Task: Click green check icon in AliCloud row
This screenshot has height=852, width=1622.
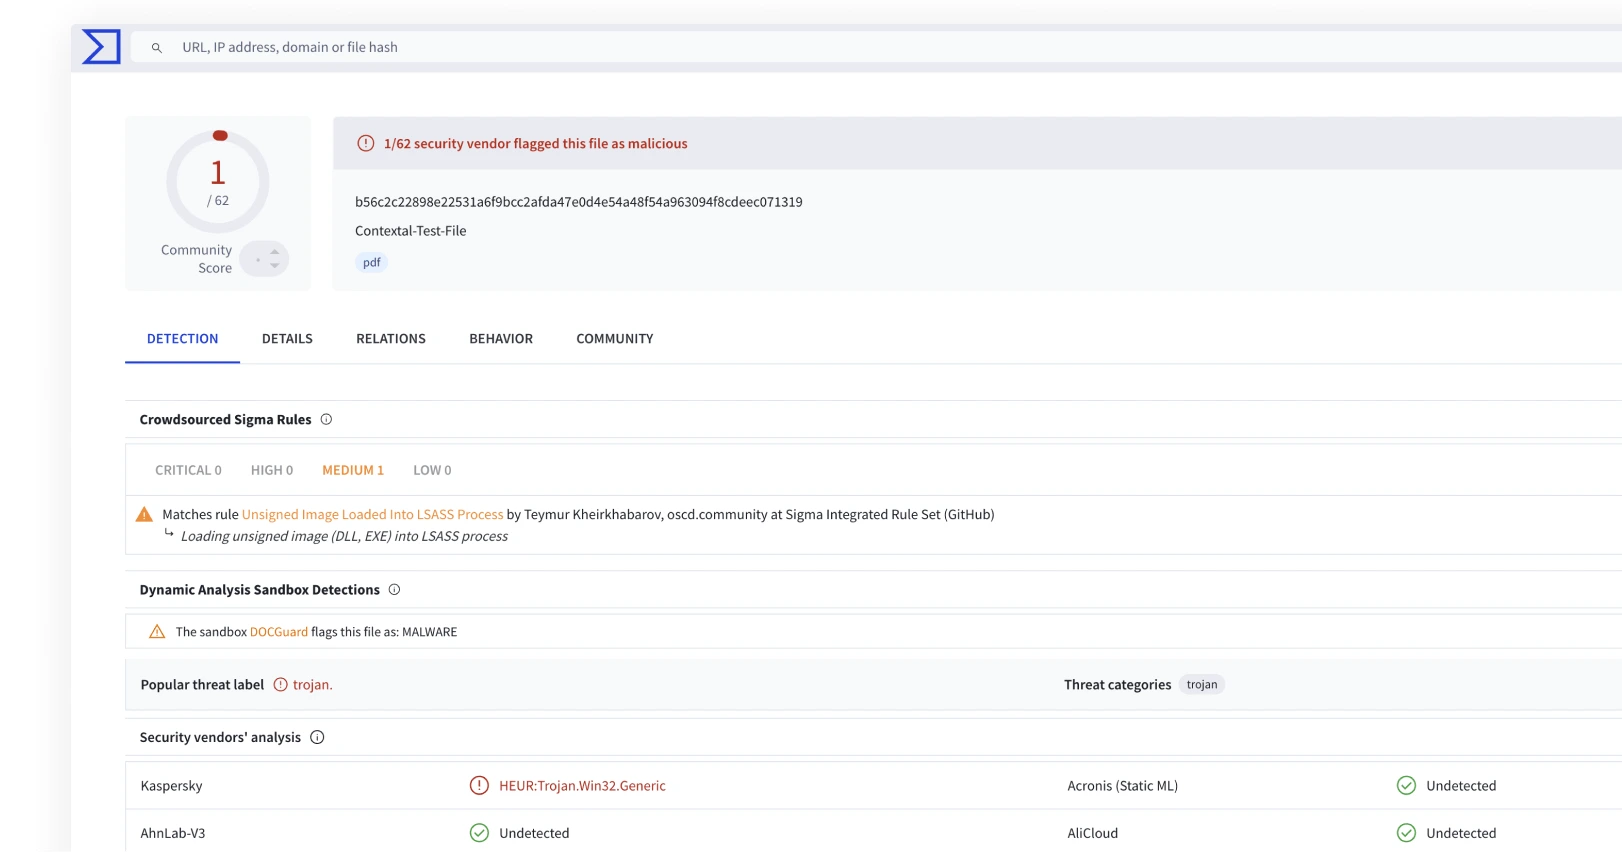Action: 1406,833
